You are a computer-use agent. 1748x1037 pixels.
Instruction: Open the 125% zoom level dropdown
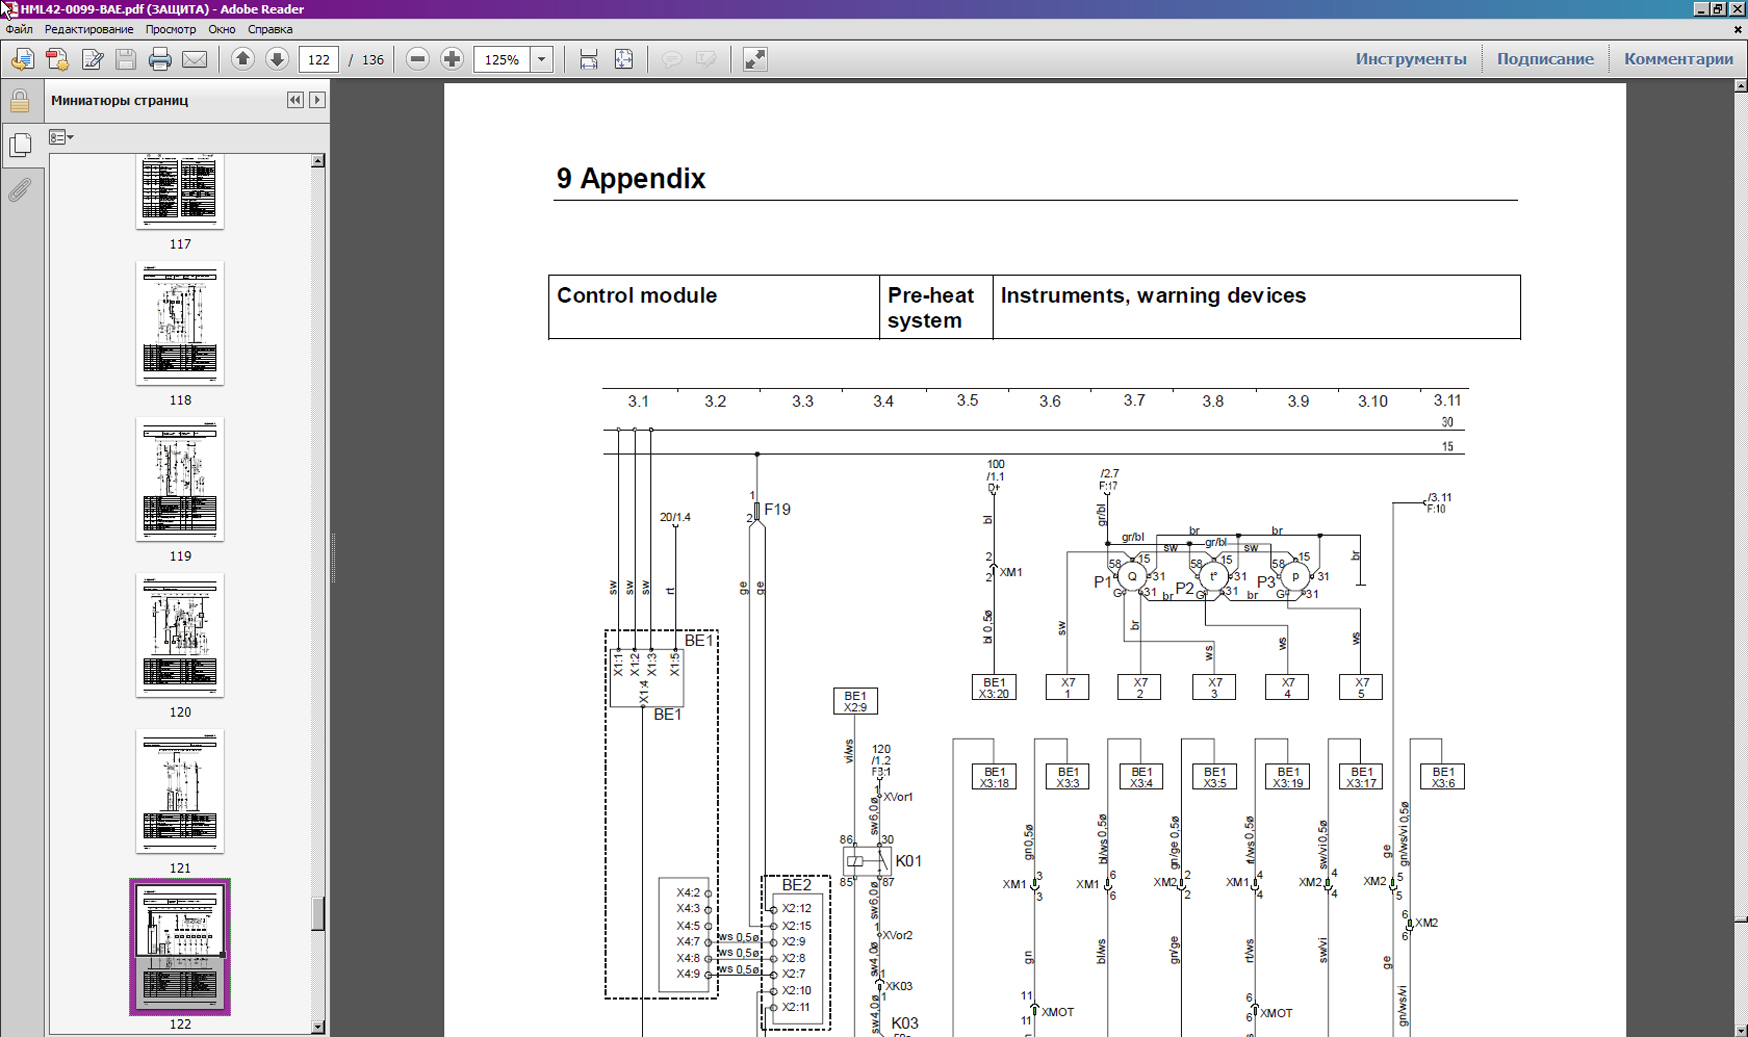[542, 60]
